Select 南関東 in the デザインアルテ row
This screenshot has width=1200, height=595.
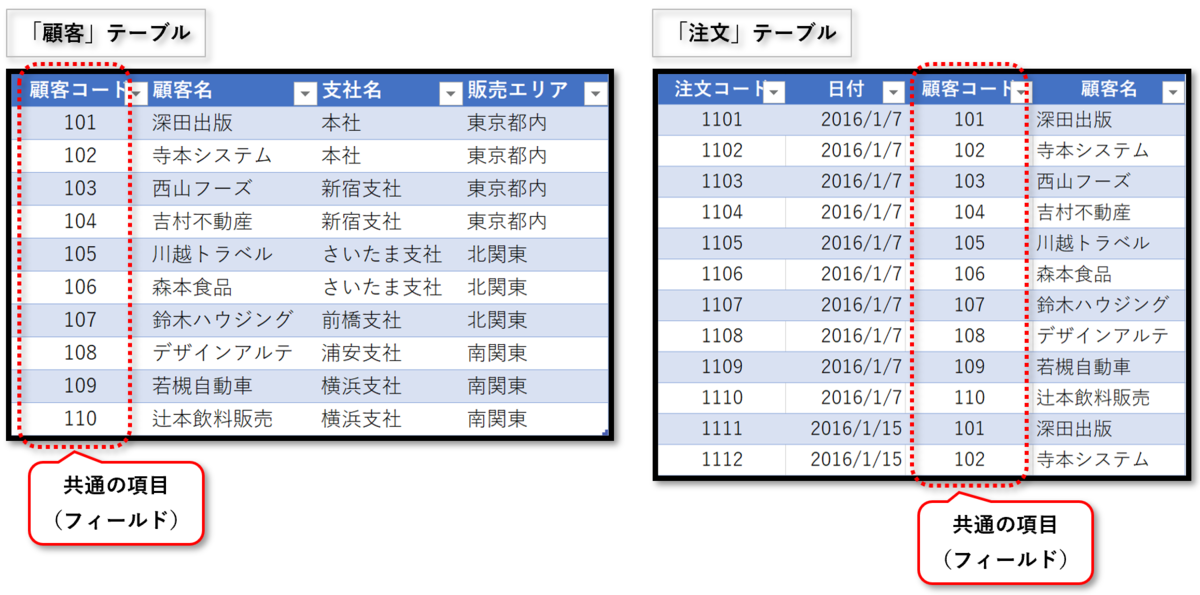point(497,353)
